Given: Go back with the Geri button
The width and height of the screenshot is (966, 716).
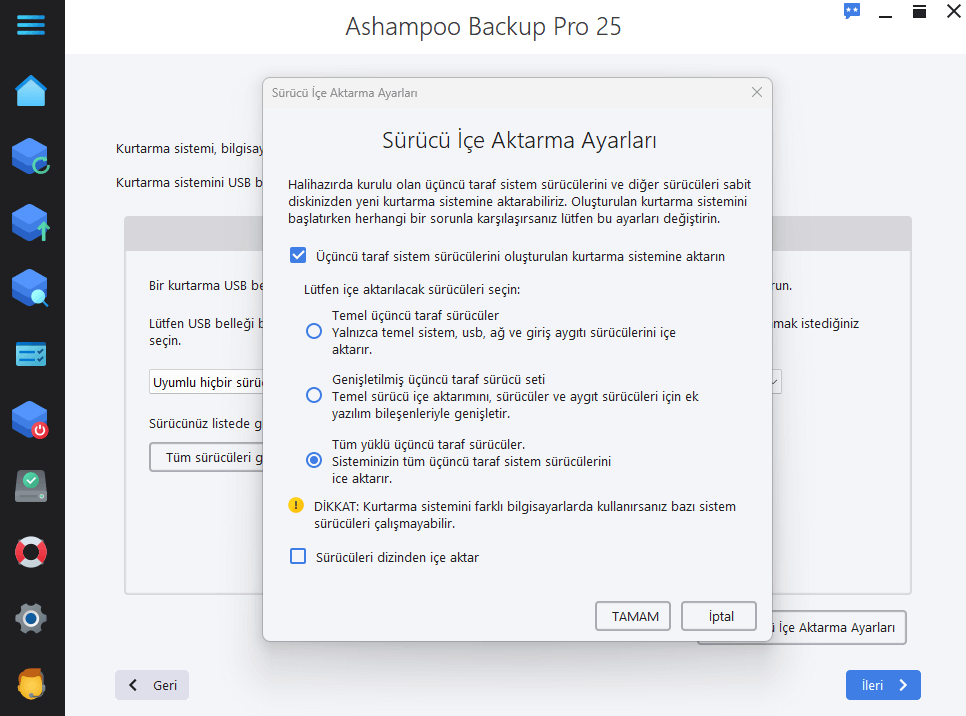Looking at the screenshot, I should [152, 685].
